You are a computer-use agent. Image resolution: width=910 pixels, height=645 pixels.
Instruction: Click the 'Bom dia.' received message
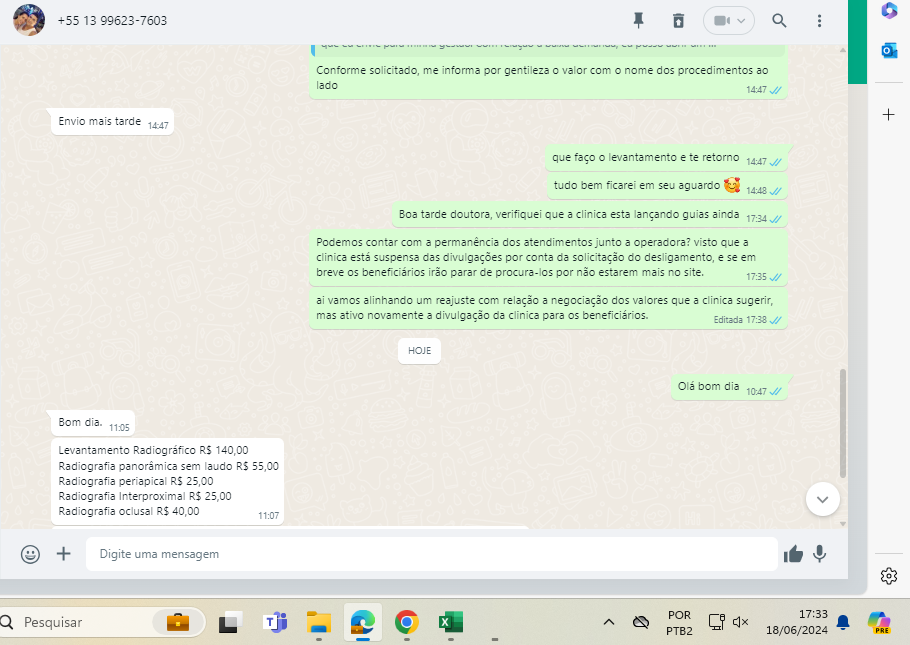pyautogui.click(x=93, y=423)
